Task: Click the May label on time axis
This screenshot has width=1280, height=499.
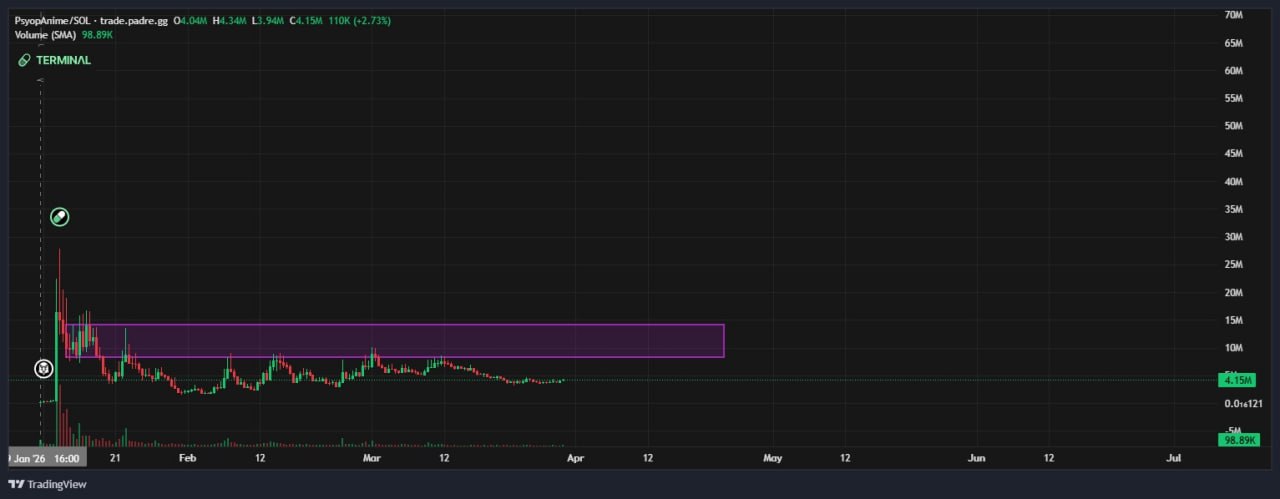Action: pos(772,458)
